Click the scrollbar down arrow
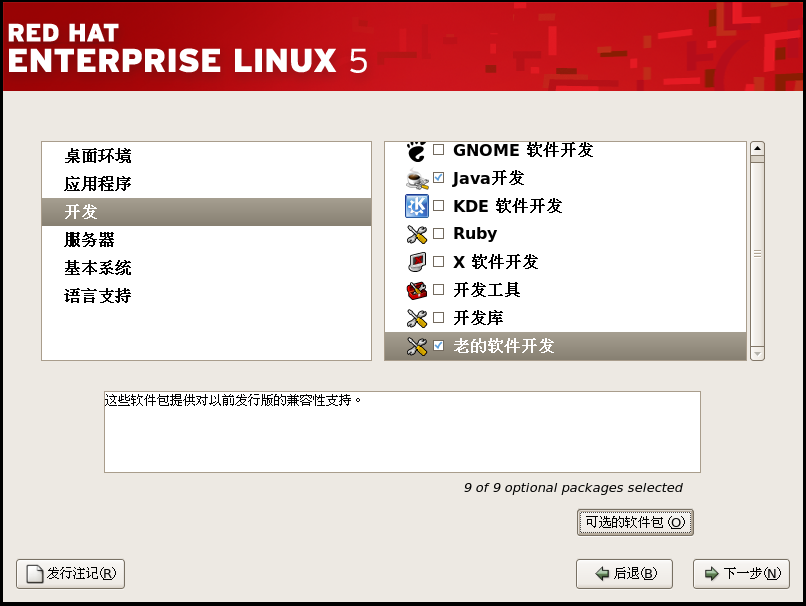806x606 pixels. [x=757, y=354]
